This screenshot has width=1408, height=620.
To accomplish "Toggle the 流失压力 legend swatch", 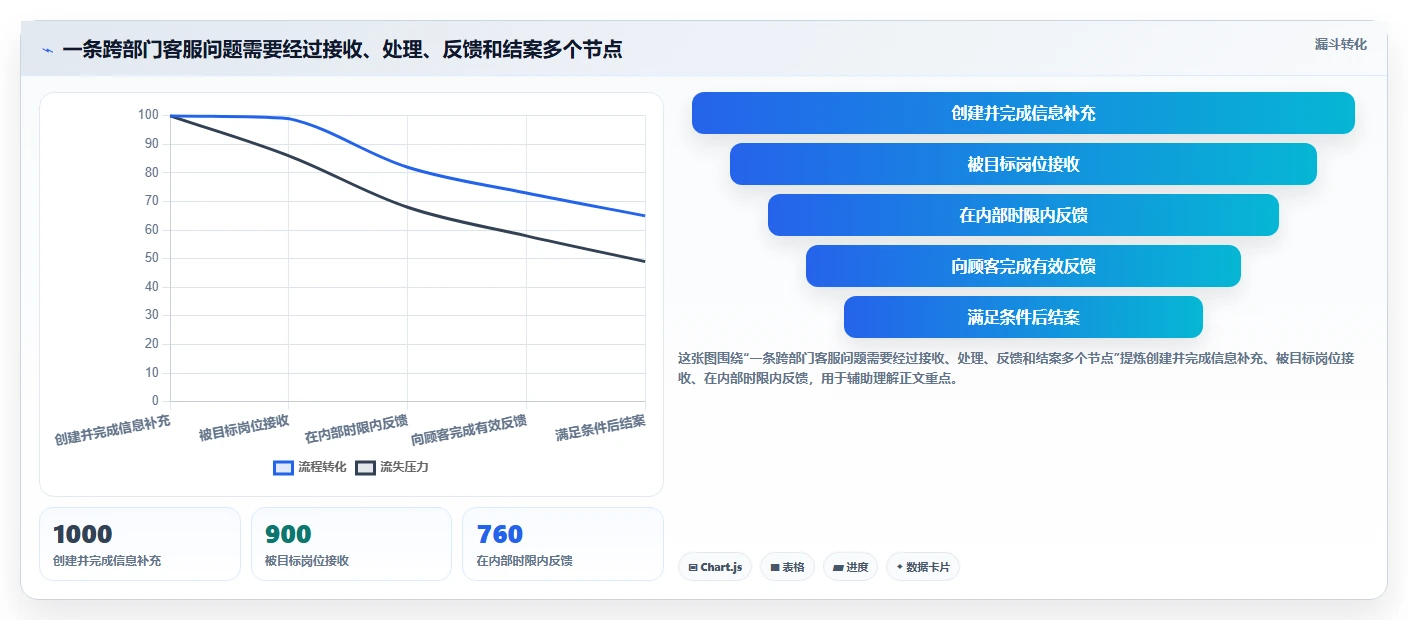I will tap(366, 467).
